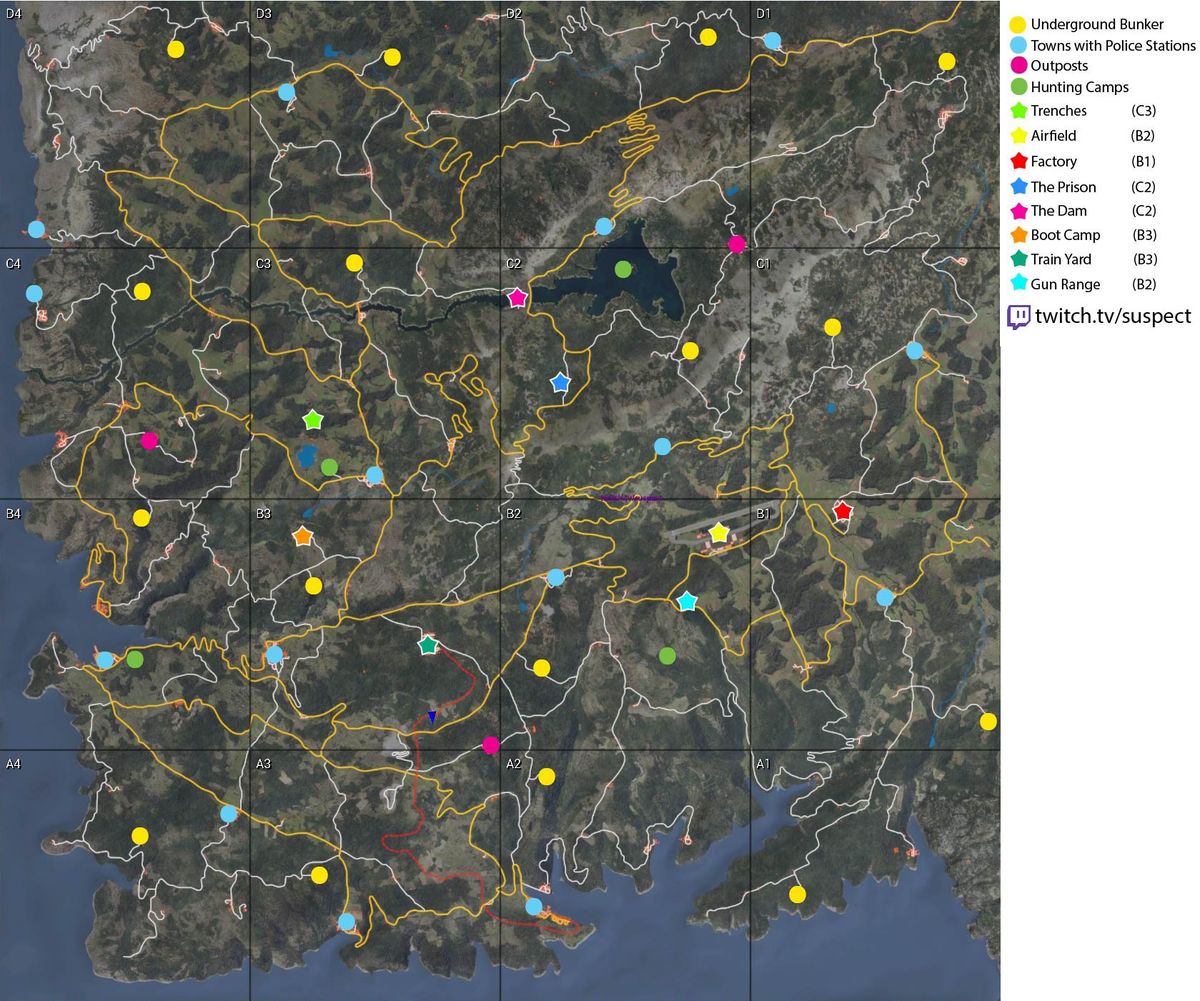Select the green Hunting Camp dot near the lake in C2
The width and height of the screenshot is (1200, 1001).
pos(621,268)
